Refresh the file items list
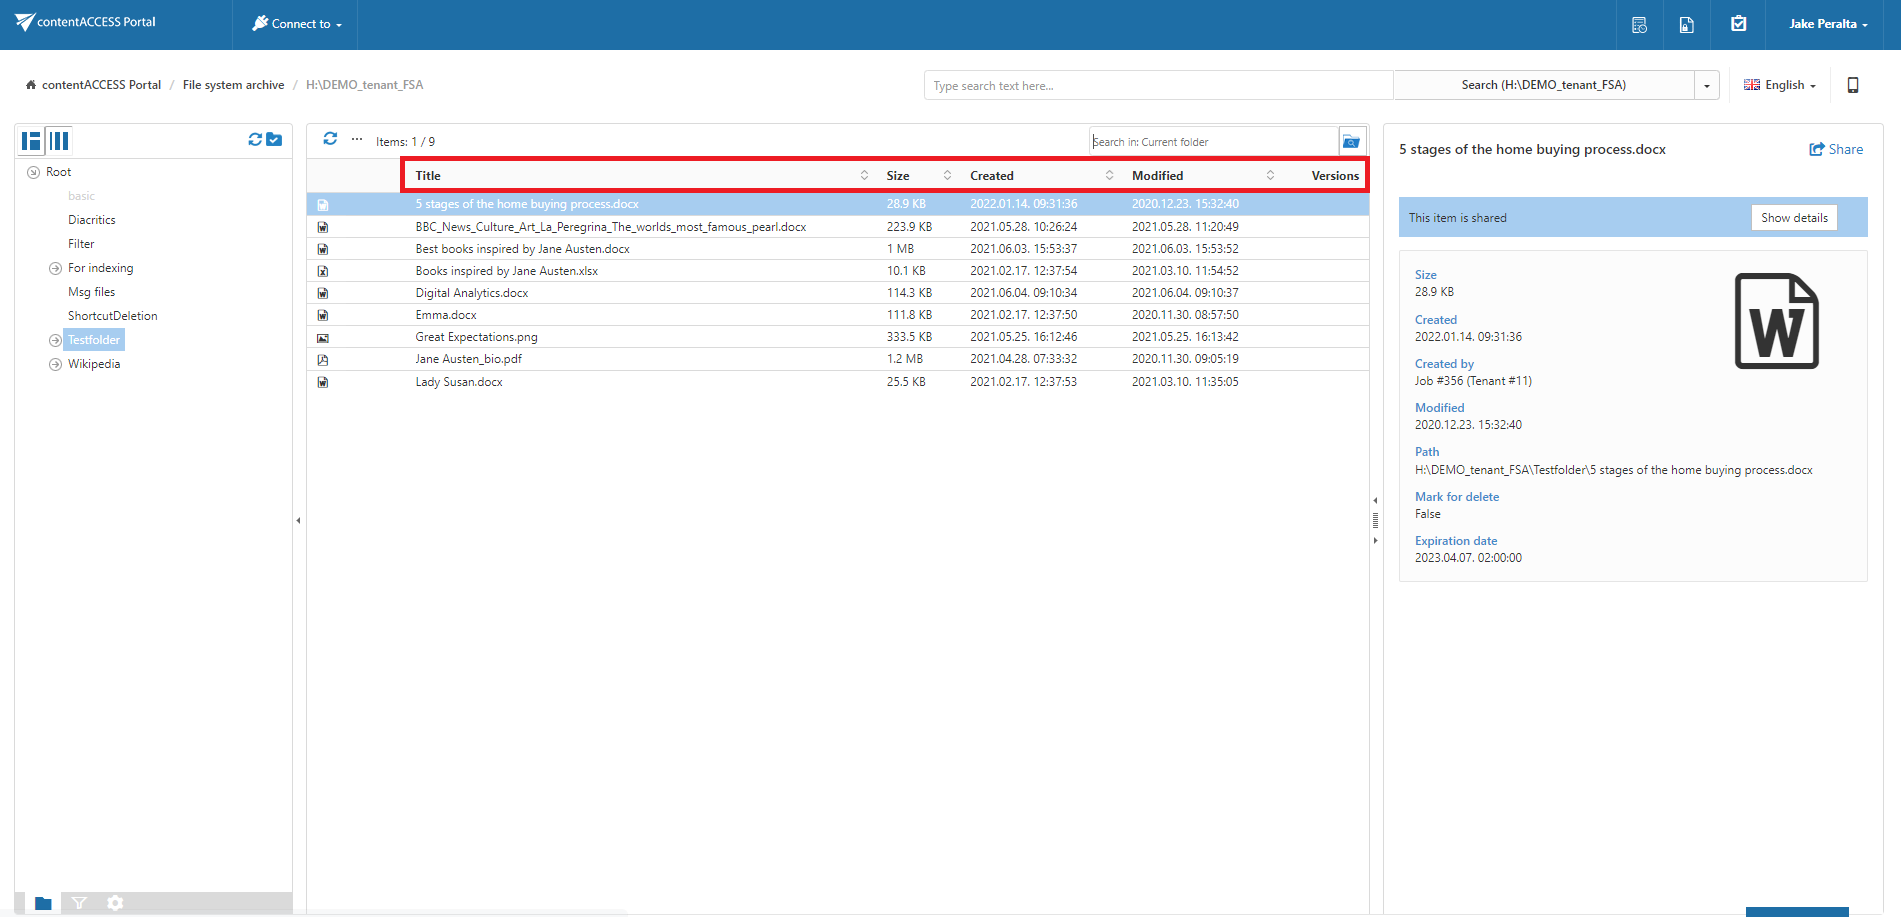Viewport: 1901px width, 917px height. coord(330,139)
